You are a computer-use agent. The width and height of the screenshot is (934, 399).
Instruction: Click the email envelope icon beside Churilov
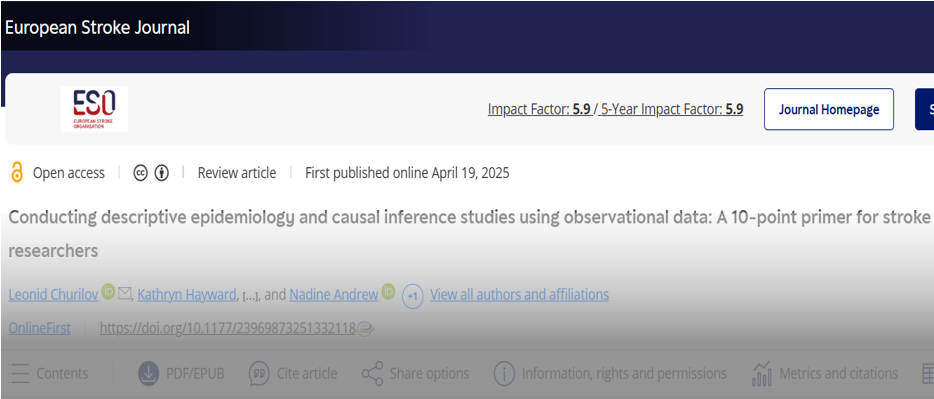[124, 293]
